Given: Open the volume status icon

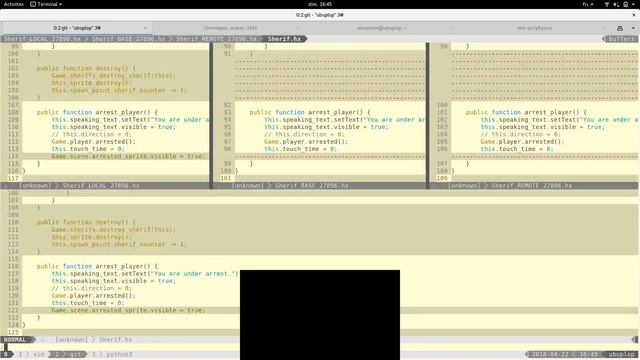Looking at the screenshot, I should click(616, 4).
